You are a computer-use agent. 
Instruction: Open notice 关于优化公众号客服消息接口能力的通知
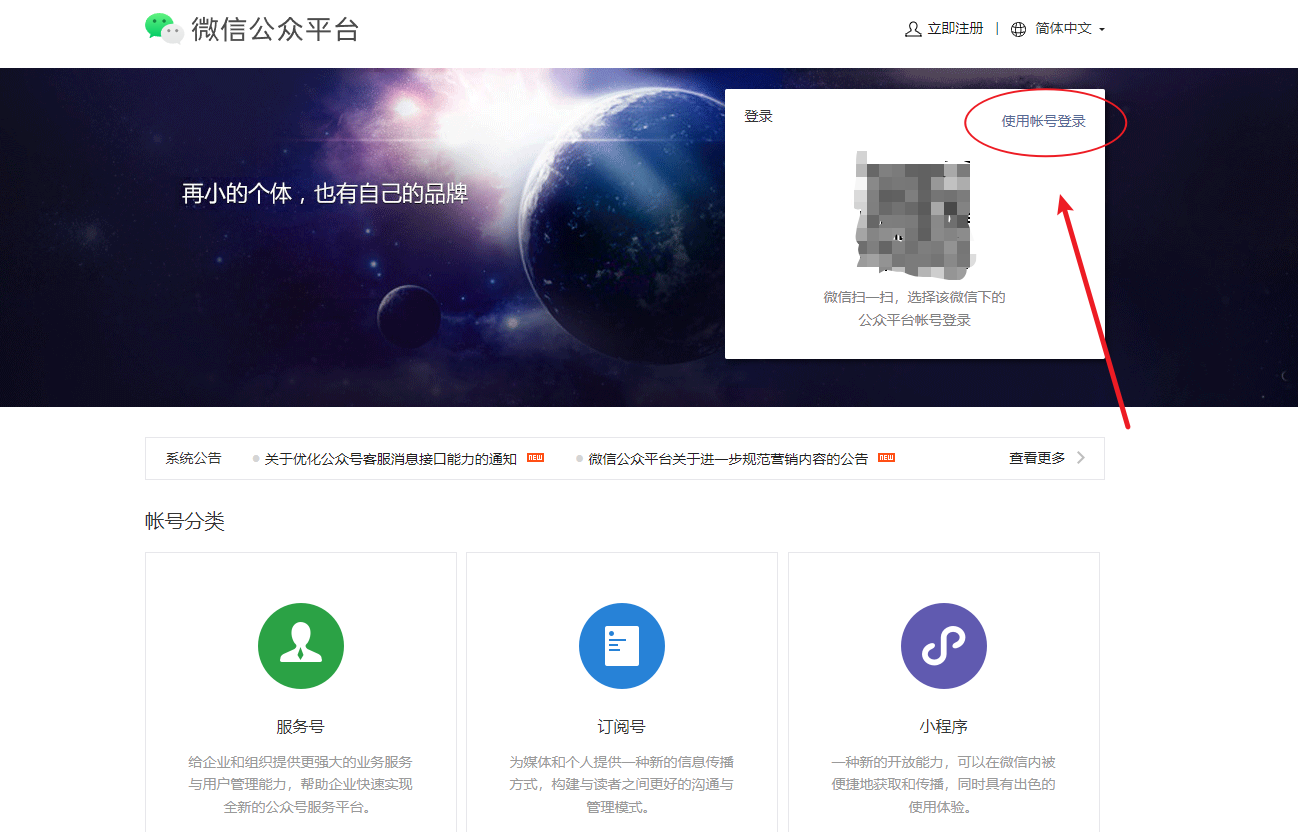click(x=391, y=459)
